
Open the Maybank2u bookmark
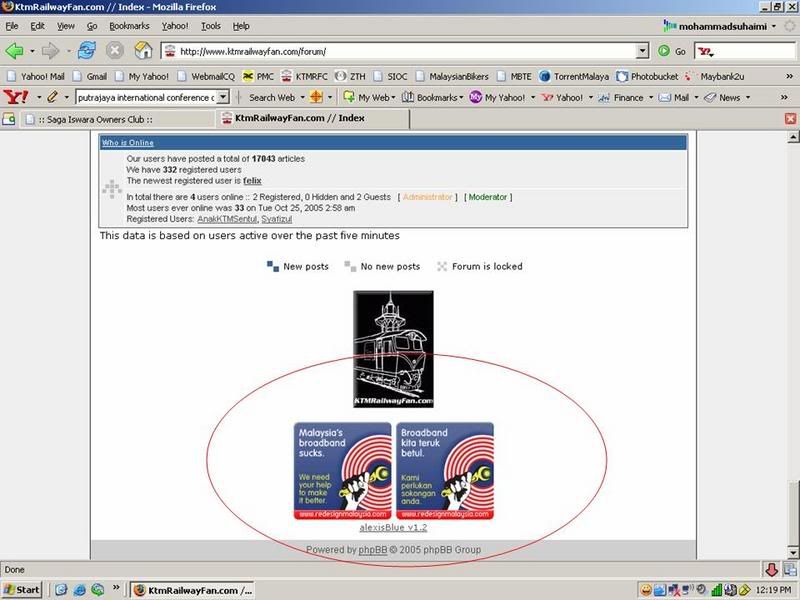[x=714, y=77]
